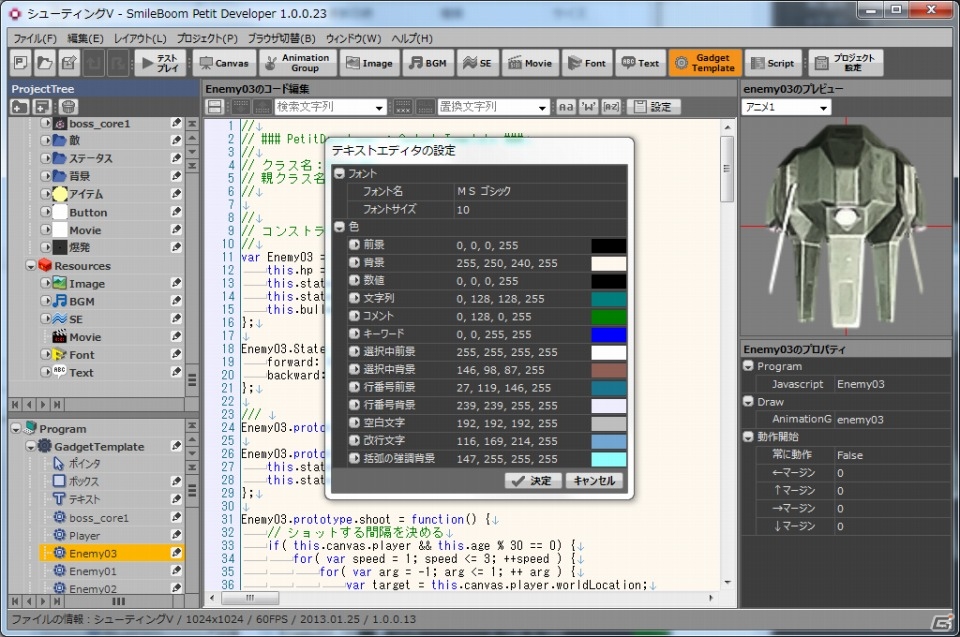Image resolution: width=960 pixels, height=637 pixels.
Task: Click the edit pencil icon for Button row
Action: [x=176, y=212]
